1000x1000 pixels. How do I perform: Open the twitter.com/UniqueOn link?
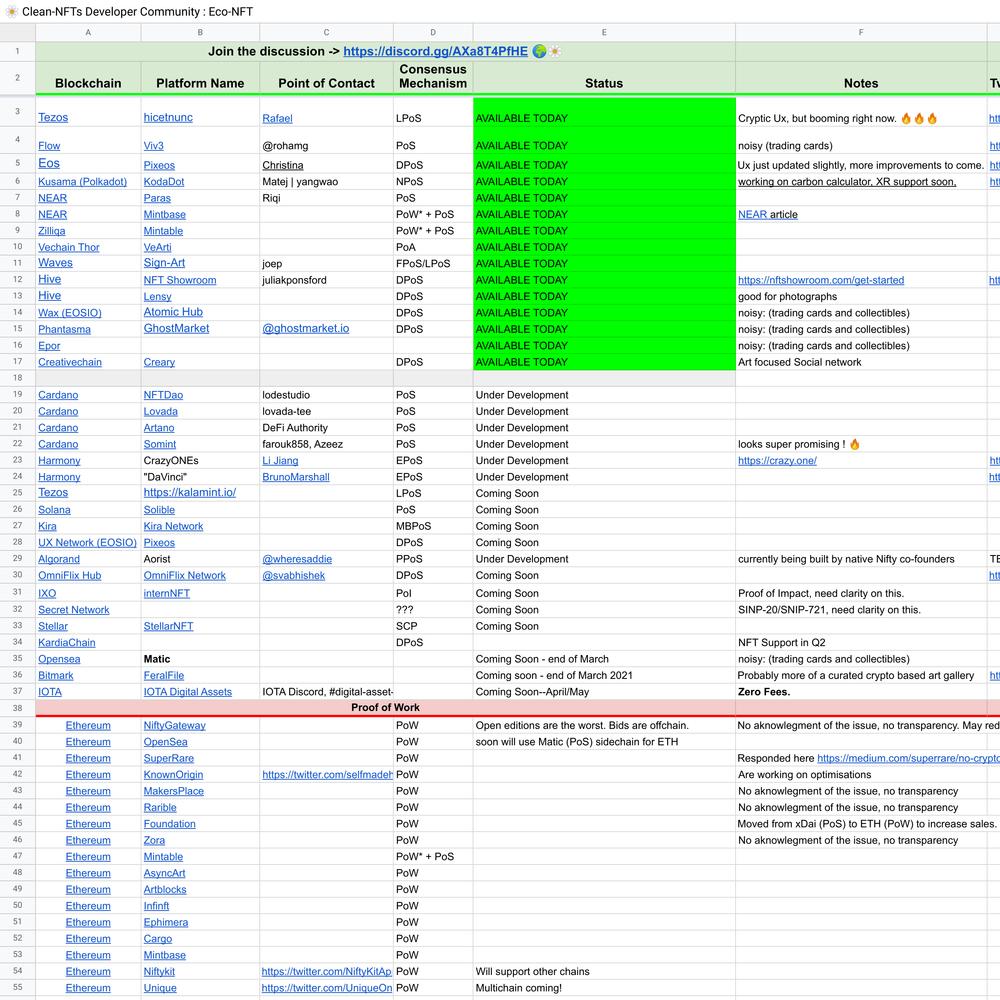click(327, 988)
